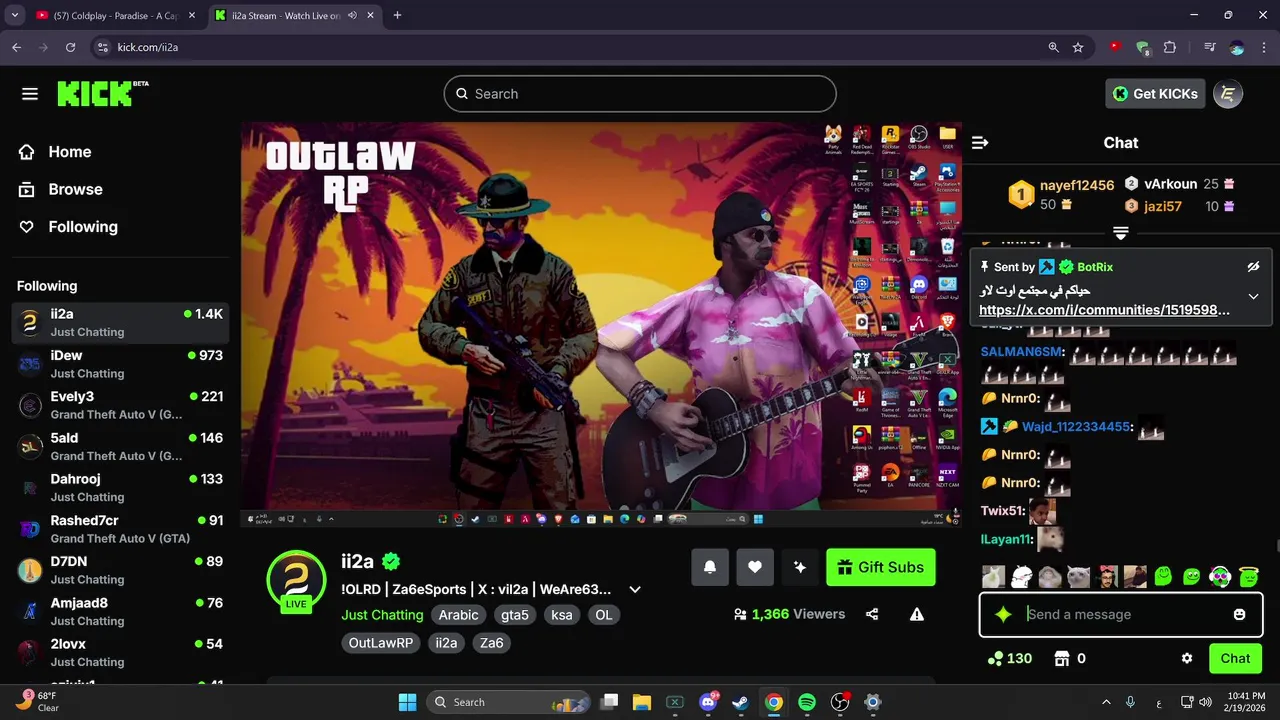Collapse the chat panel arrow icon
Viewport: 1280px width, 720px height.
[x=980, y=143]
